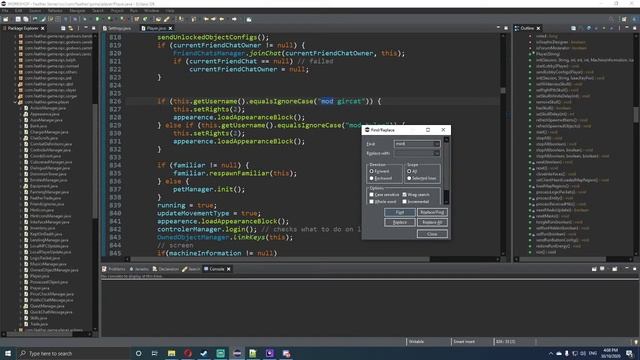Click the Replace with input field

coord(413,153)
